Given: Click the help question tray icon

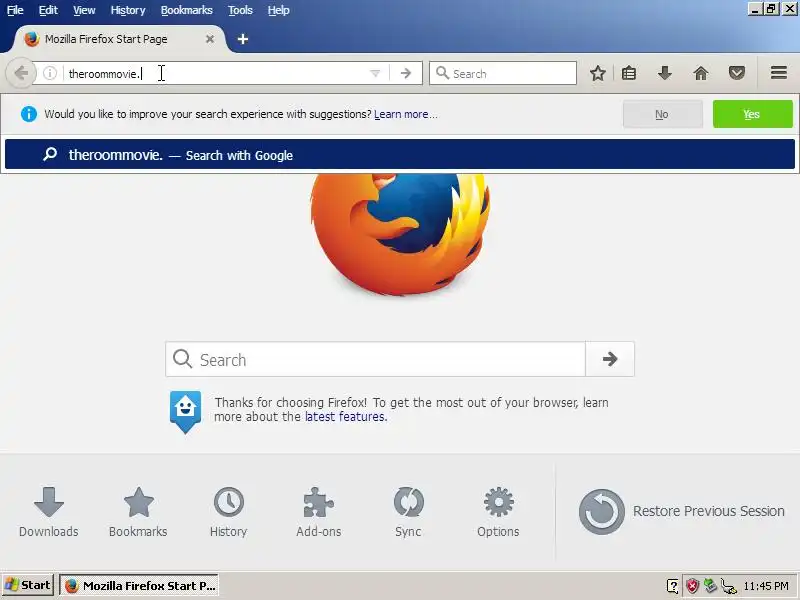Looking at the screenshot, I should (x=672, y=586).
